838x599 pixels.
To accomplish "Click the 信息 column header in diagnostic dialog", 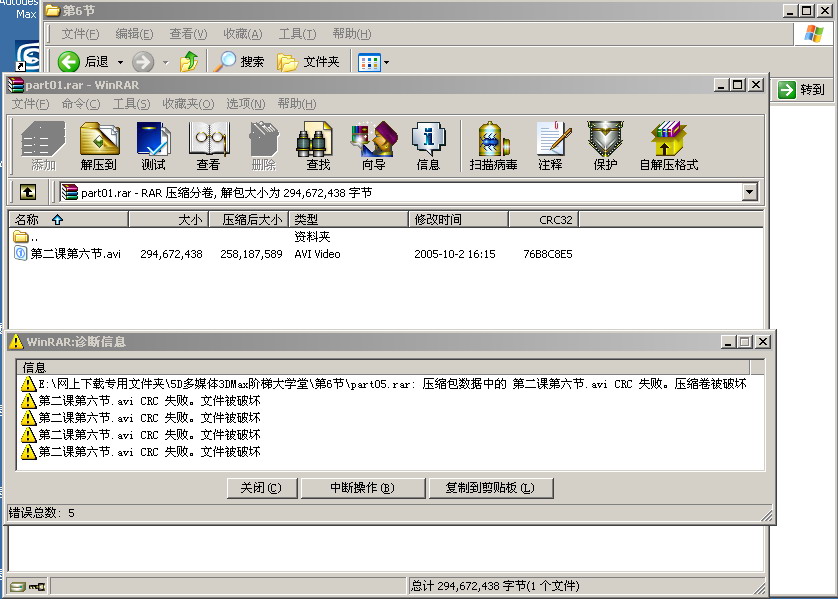I will pos(383,367).
